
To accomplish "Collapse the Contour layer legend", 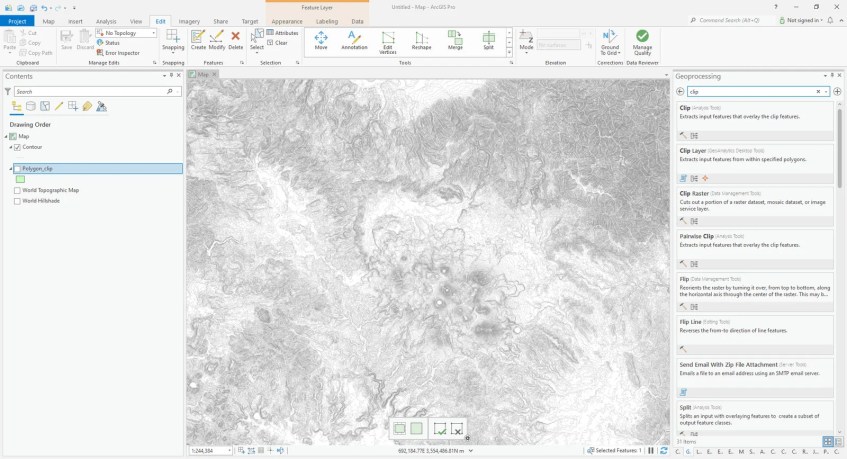I will tap(10, 147).
